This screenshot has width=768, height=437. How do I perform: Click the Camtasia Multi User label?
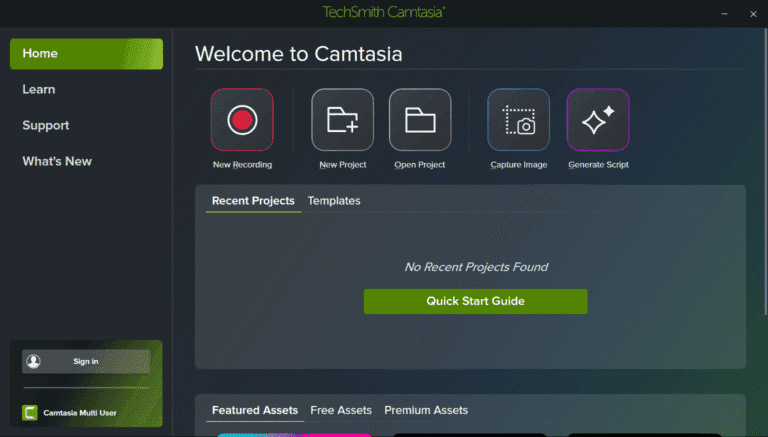(x=80, y=413)
